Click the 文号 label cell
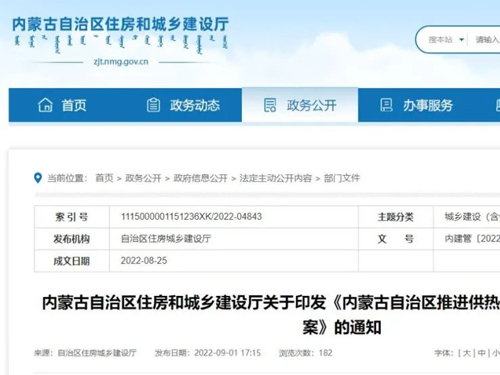 [396, 239]
